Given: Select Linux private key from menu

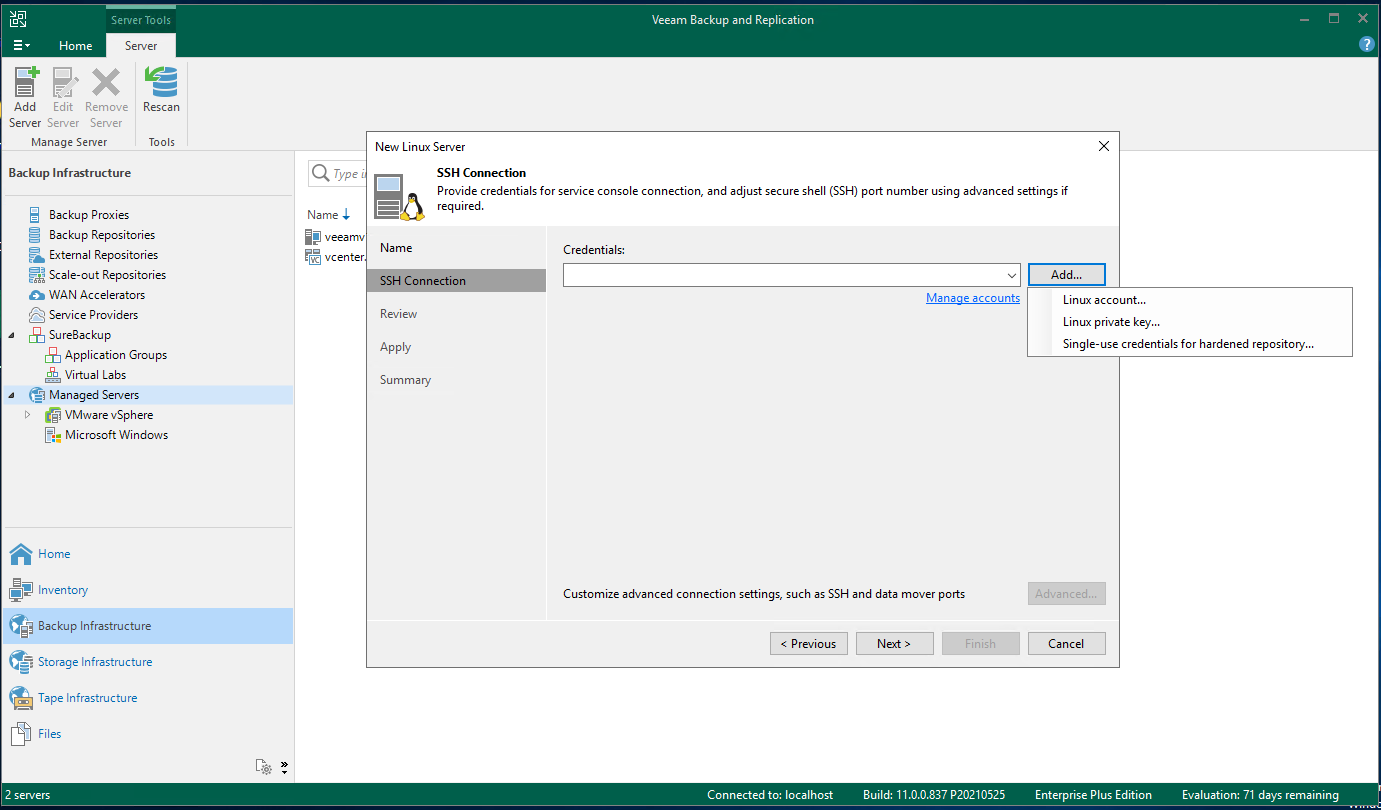Looking at the screenshot, I should pos(1110,322).
